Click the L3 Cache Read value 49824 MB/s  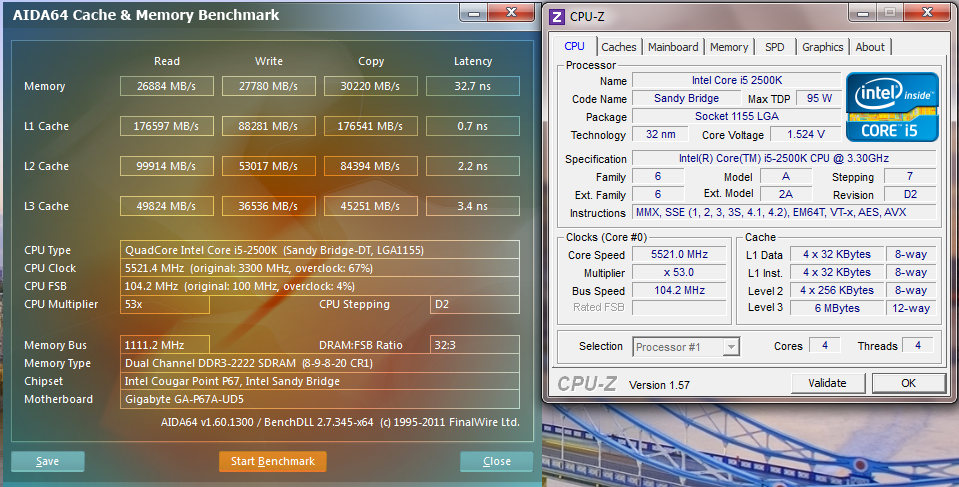pyautogui.click(x=167, y=206)
